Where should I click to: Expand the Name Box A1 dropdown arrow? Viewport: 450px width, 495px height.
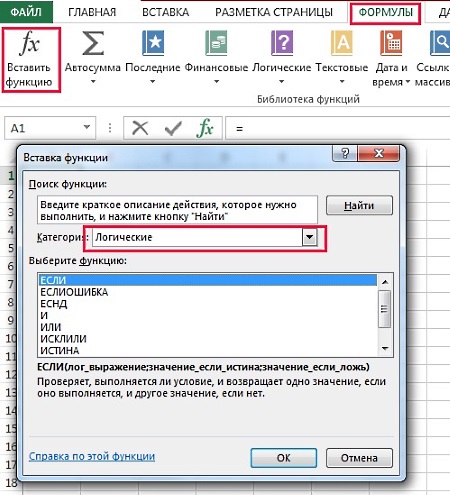click(87, 127)
